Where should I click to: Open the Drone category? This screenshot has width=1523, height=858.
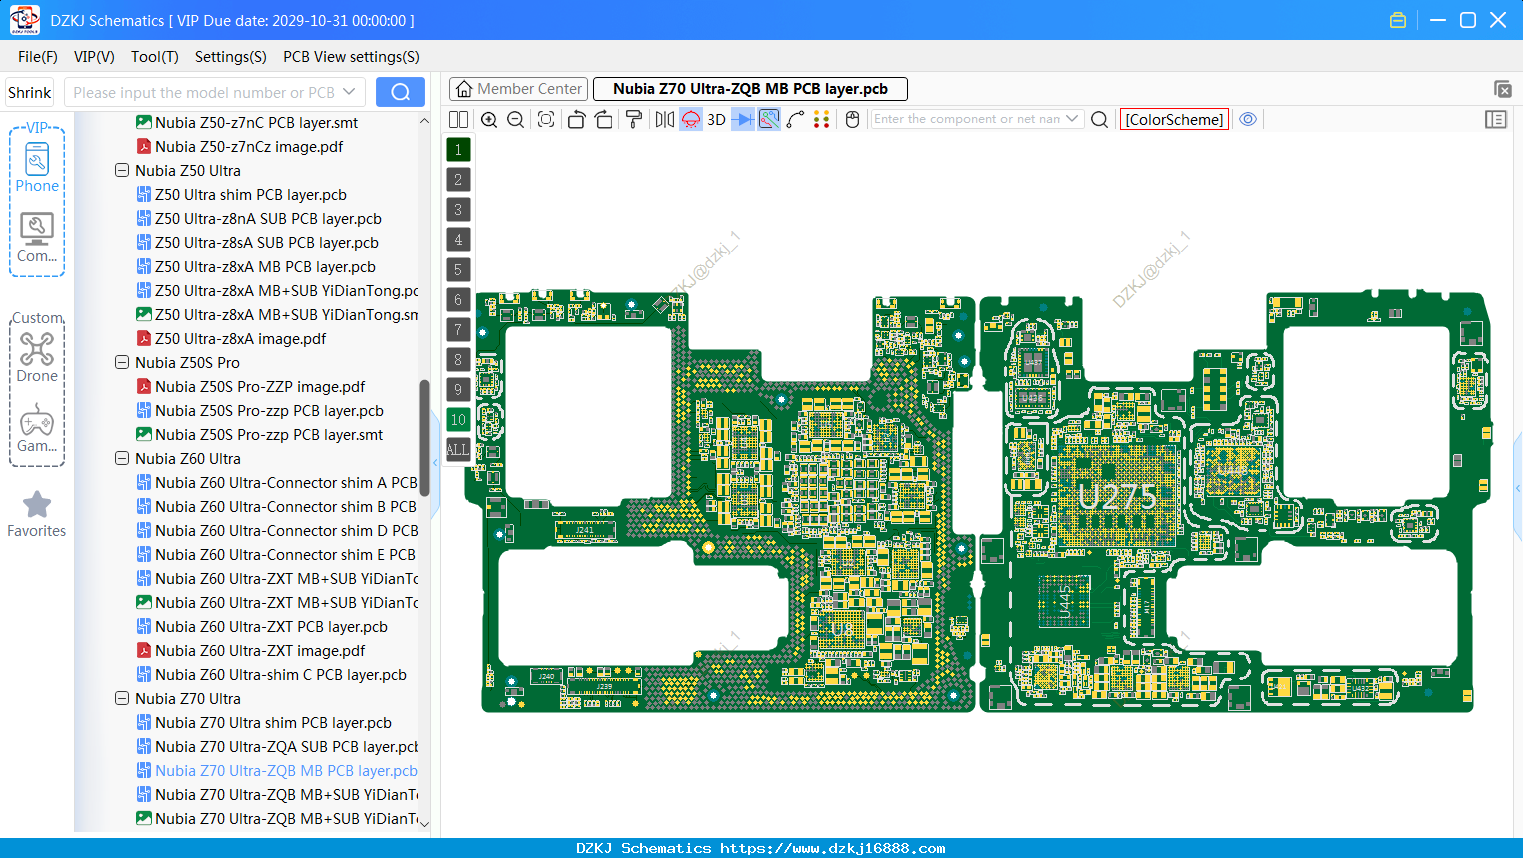pyautogui.click(x=37, y=357)
